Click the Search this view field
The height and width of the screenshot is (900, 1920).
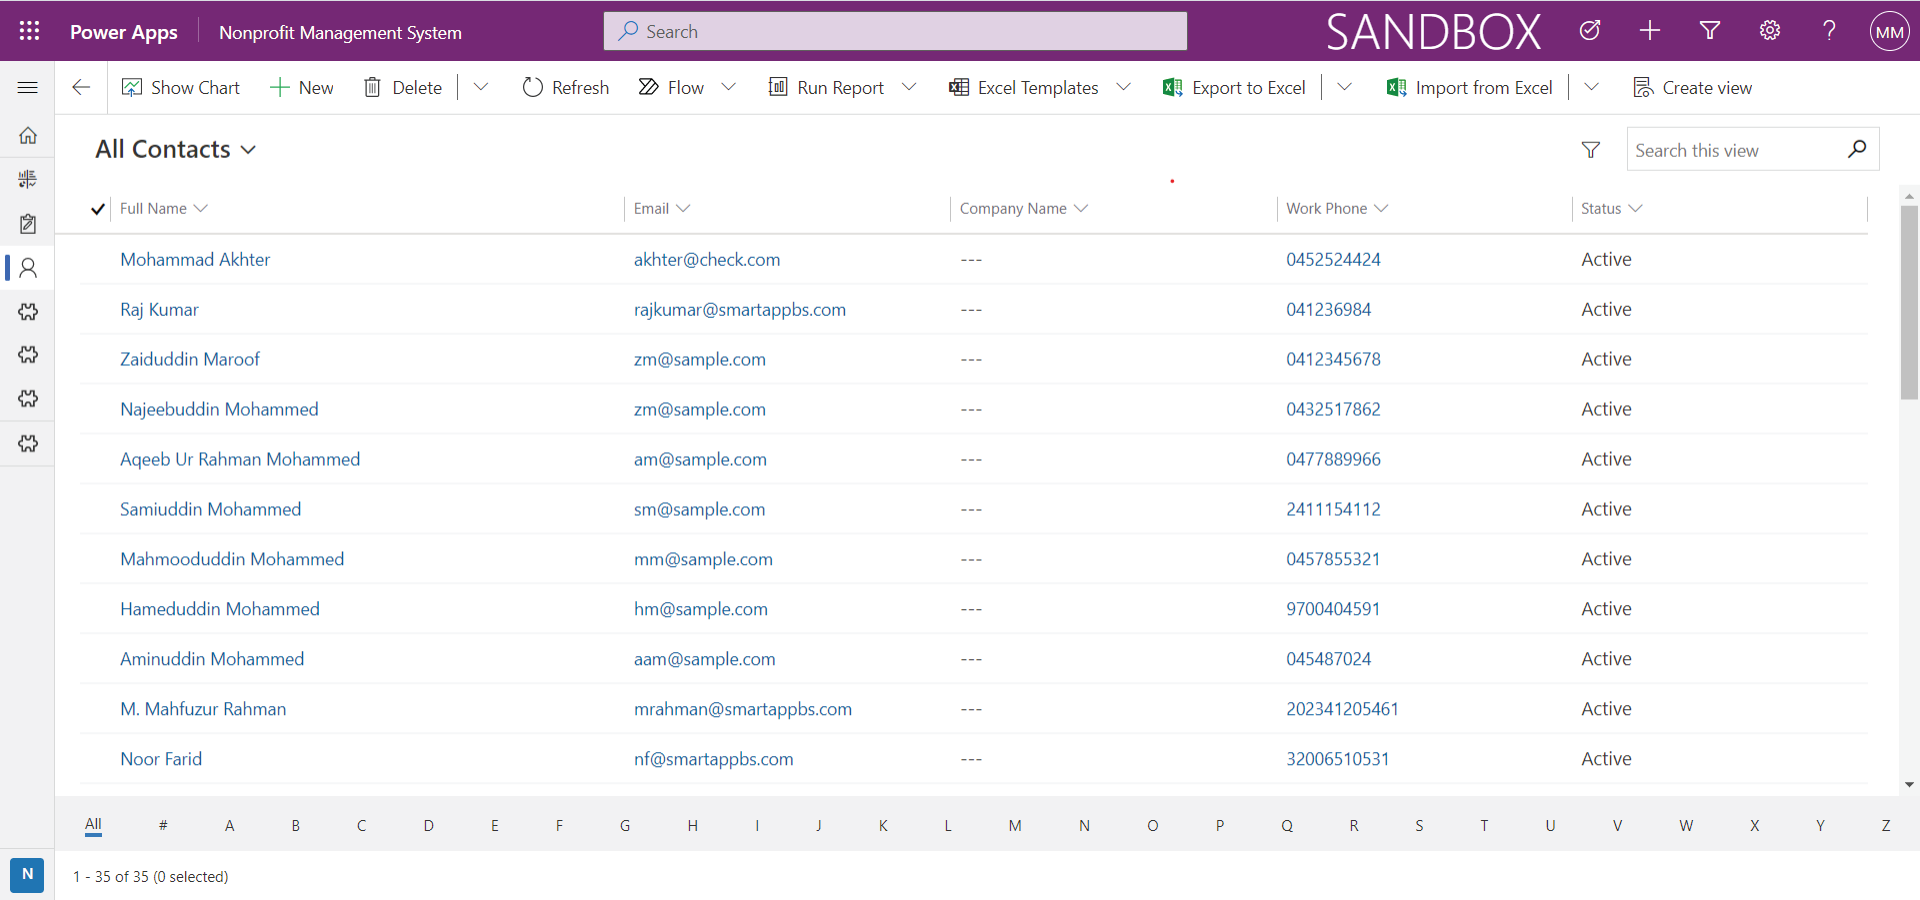tap(1735, 150)
